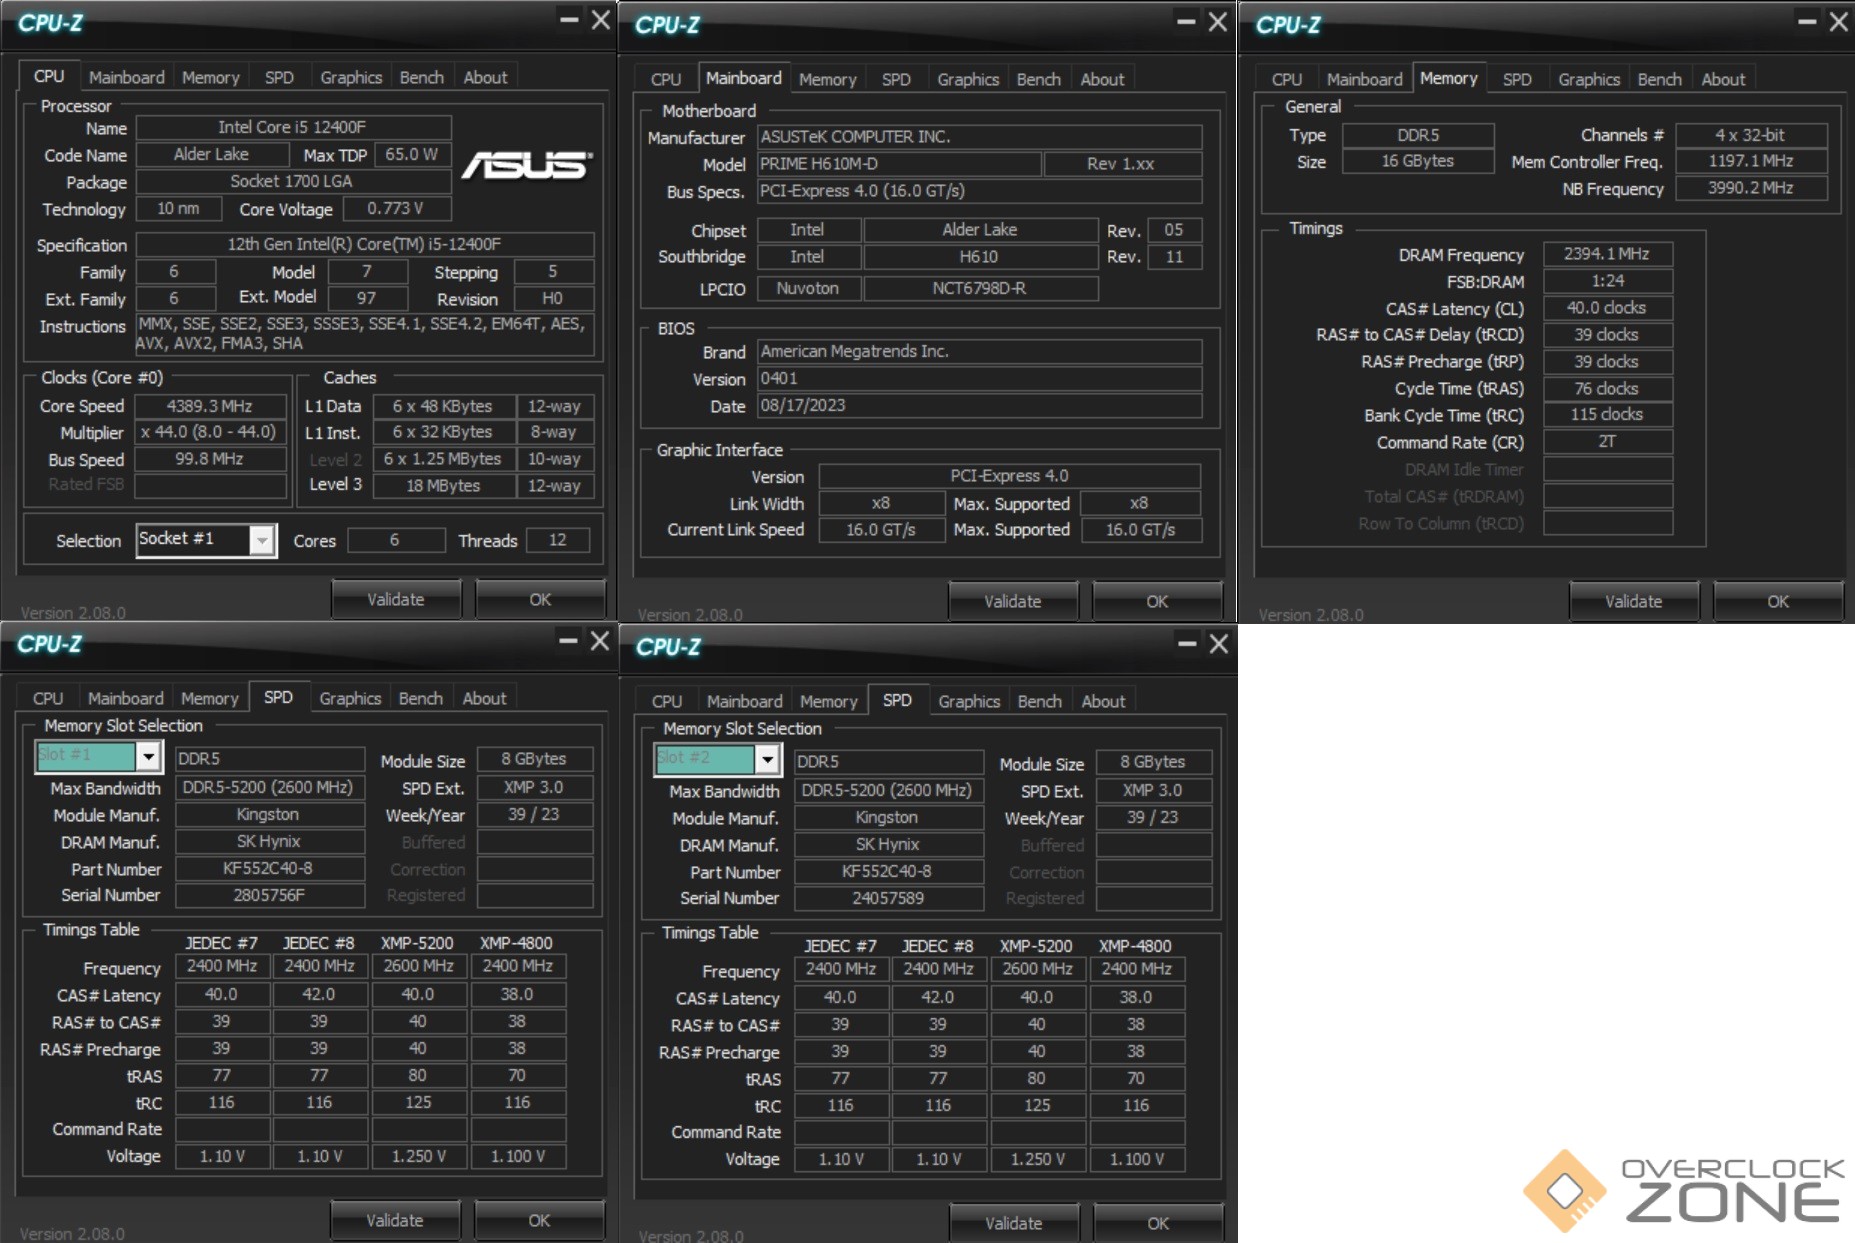This screenshot has height=1243, width=1855.
Task: Open Bench tab in the Slot #2 SPD window
Action: (x=1039, y=701)
